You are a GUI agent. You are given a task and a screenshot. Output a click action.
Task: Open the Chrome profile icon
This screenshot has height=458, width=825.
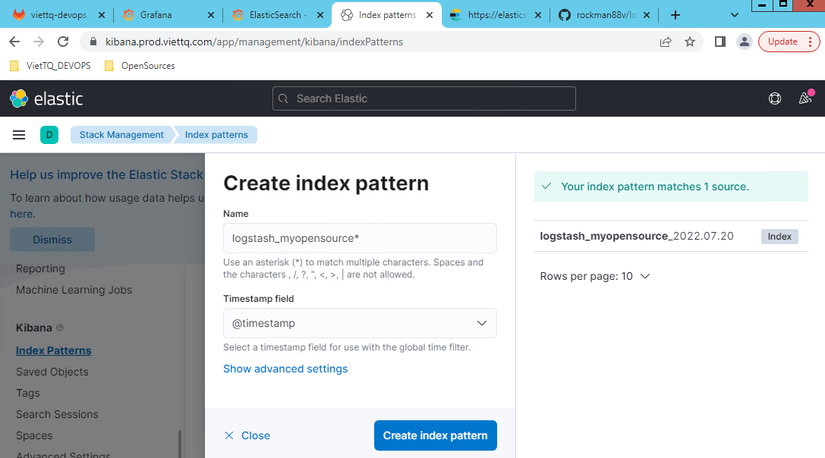(x=744, y=42)
